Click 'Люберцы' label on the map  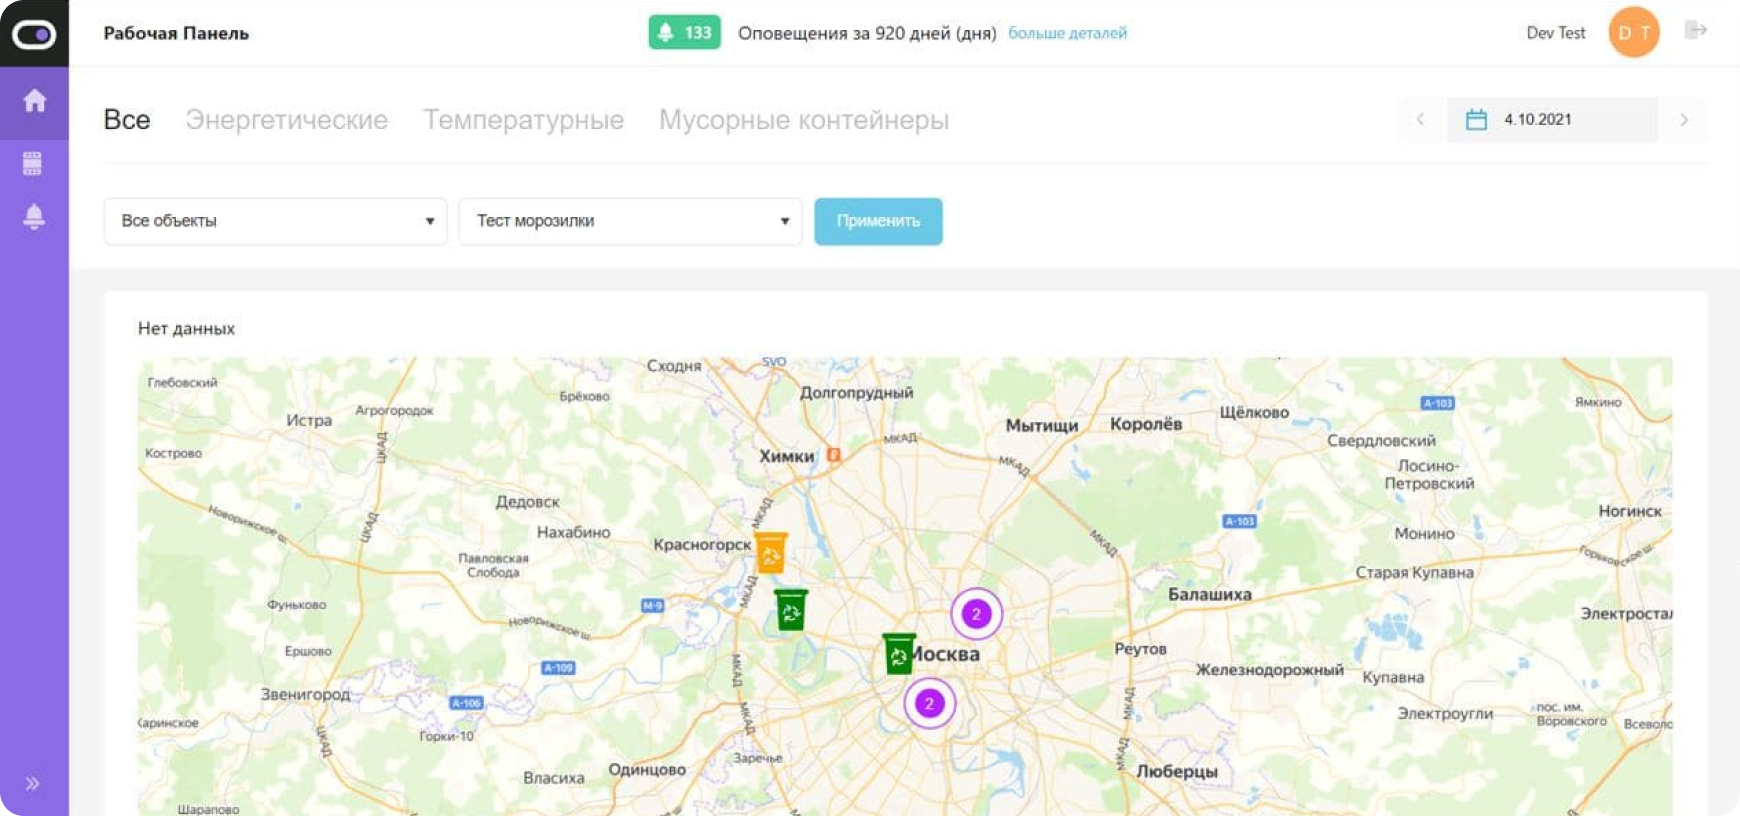[1177, 771]
